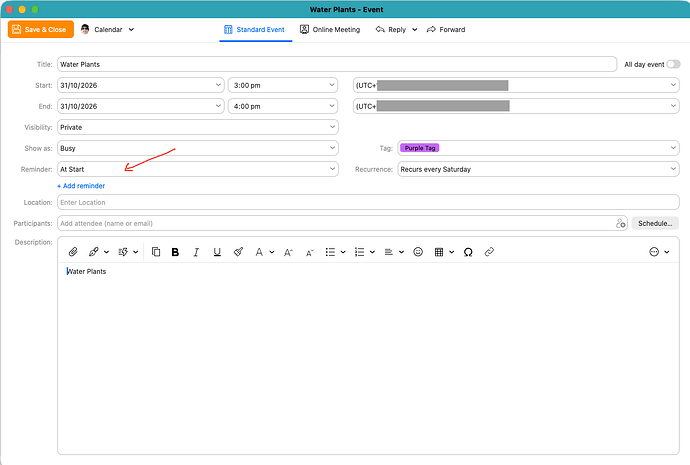The image size is (690, 465).
Task: Open the 4:00 pm end time dropdown
Action: pyautogui.click(x=283, y=106)
